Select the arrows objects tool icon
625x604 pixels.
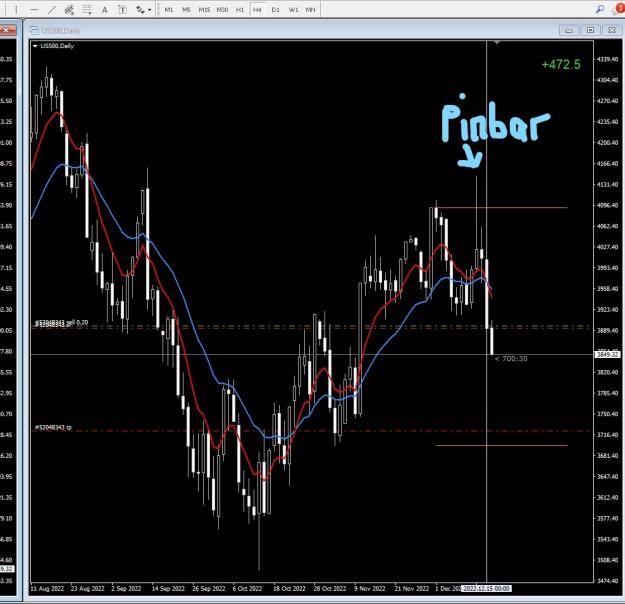click(140, 10)
